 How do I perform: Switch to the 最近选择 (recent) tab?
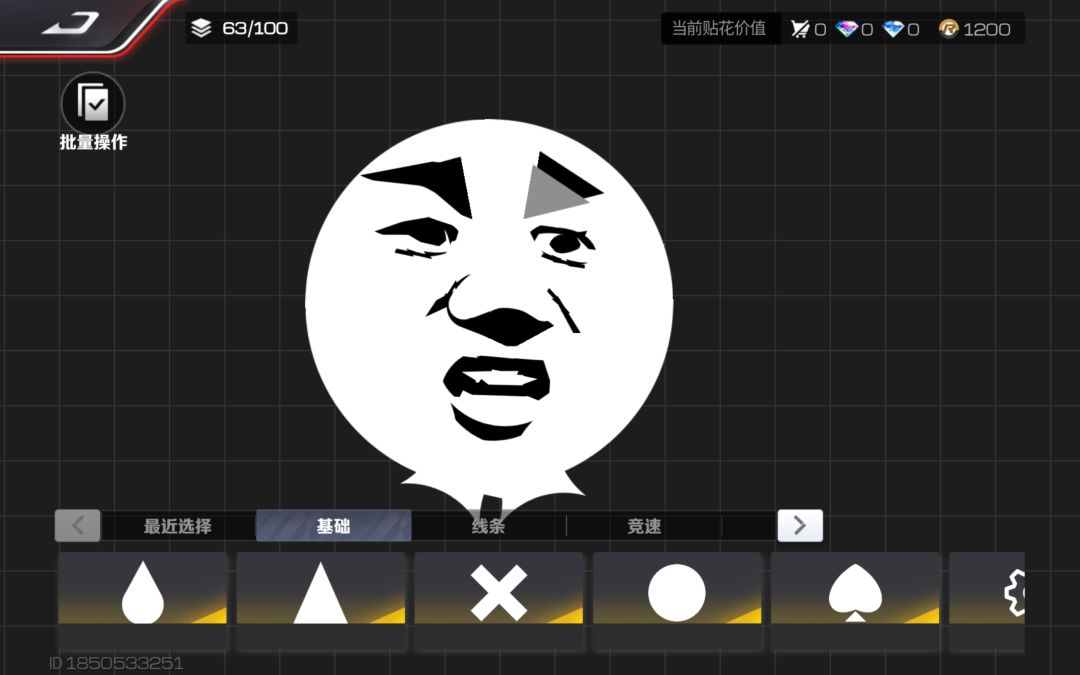click(178, 526)
